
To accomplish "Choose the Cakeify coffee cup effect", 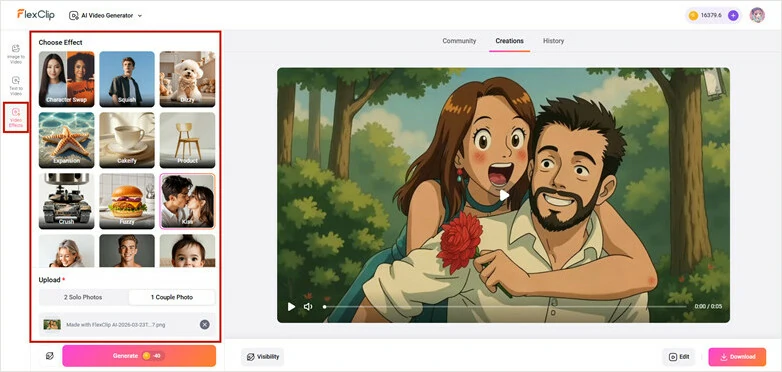I will [127, 140].
